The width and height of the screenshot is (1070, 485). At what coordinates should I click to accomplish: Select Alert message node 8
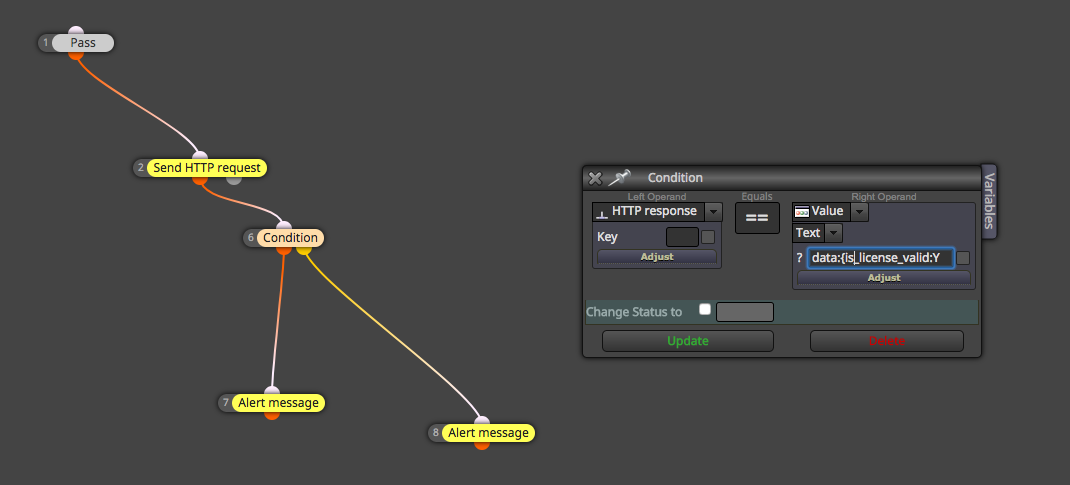pos(488,432)
